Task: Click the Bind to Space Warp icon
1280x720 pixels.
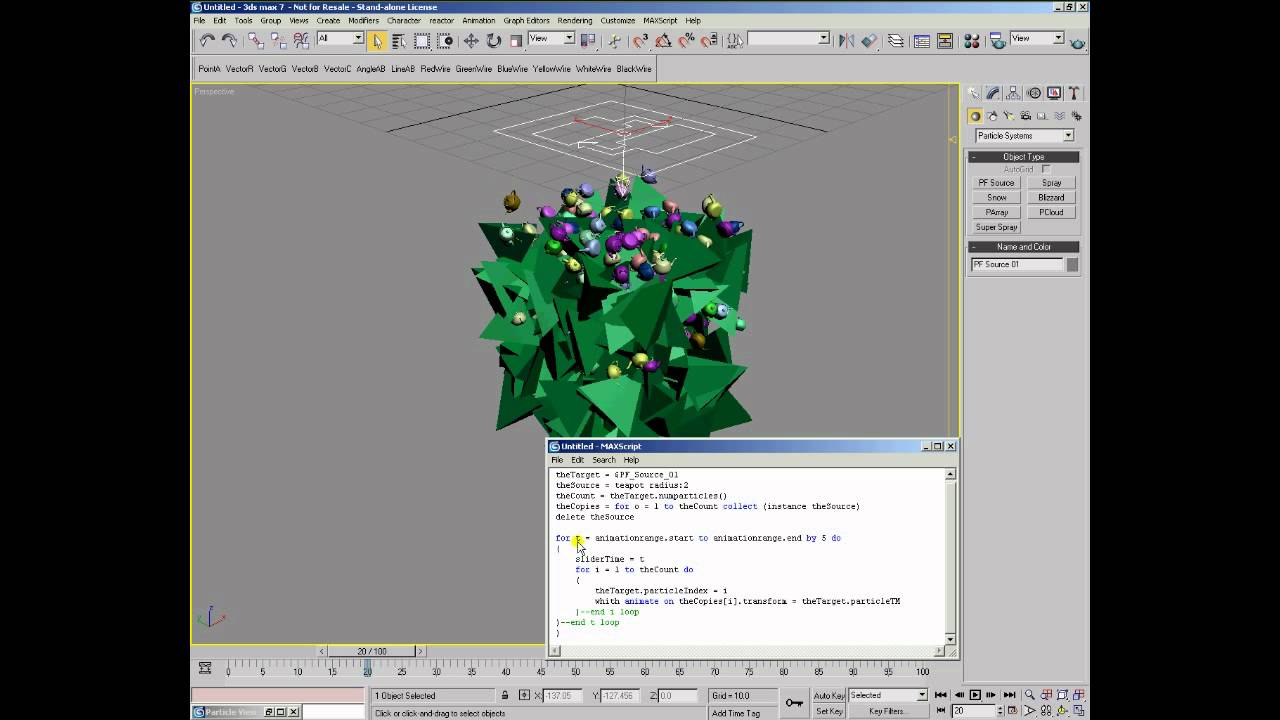Action: 301,41
